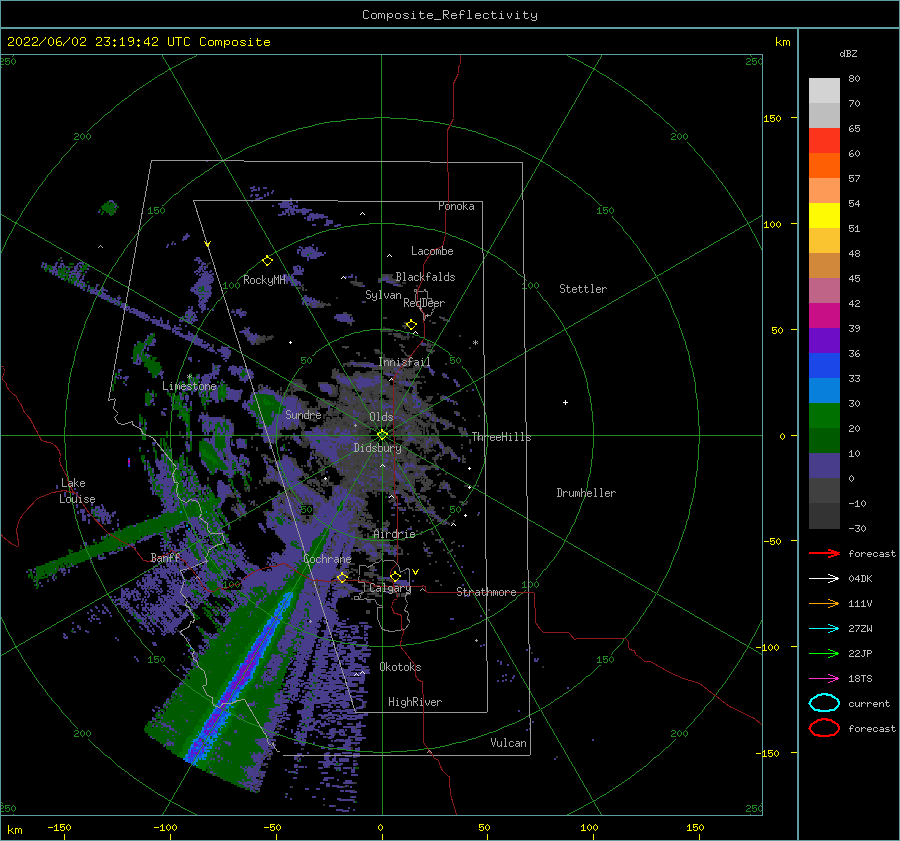This screenshot has height=841, width=900.
Task: Click the white asterisk east of Innisfail
Action: tap(475, 343)
